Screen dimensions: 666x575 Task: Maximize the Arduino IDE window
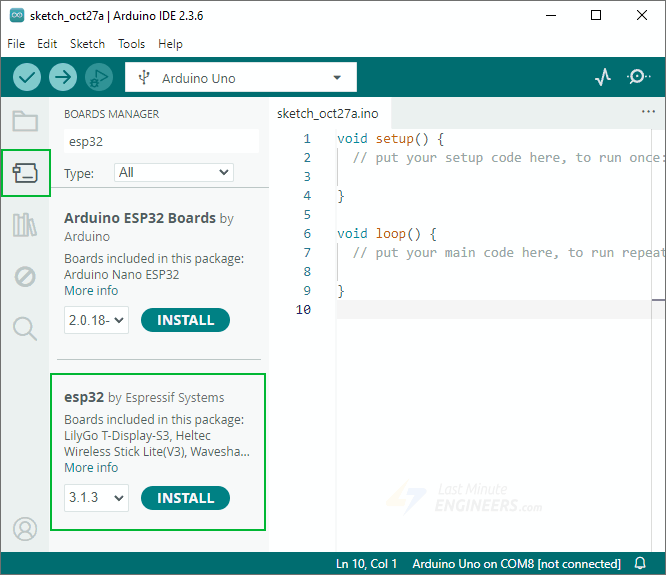[596, 15]
